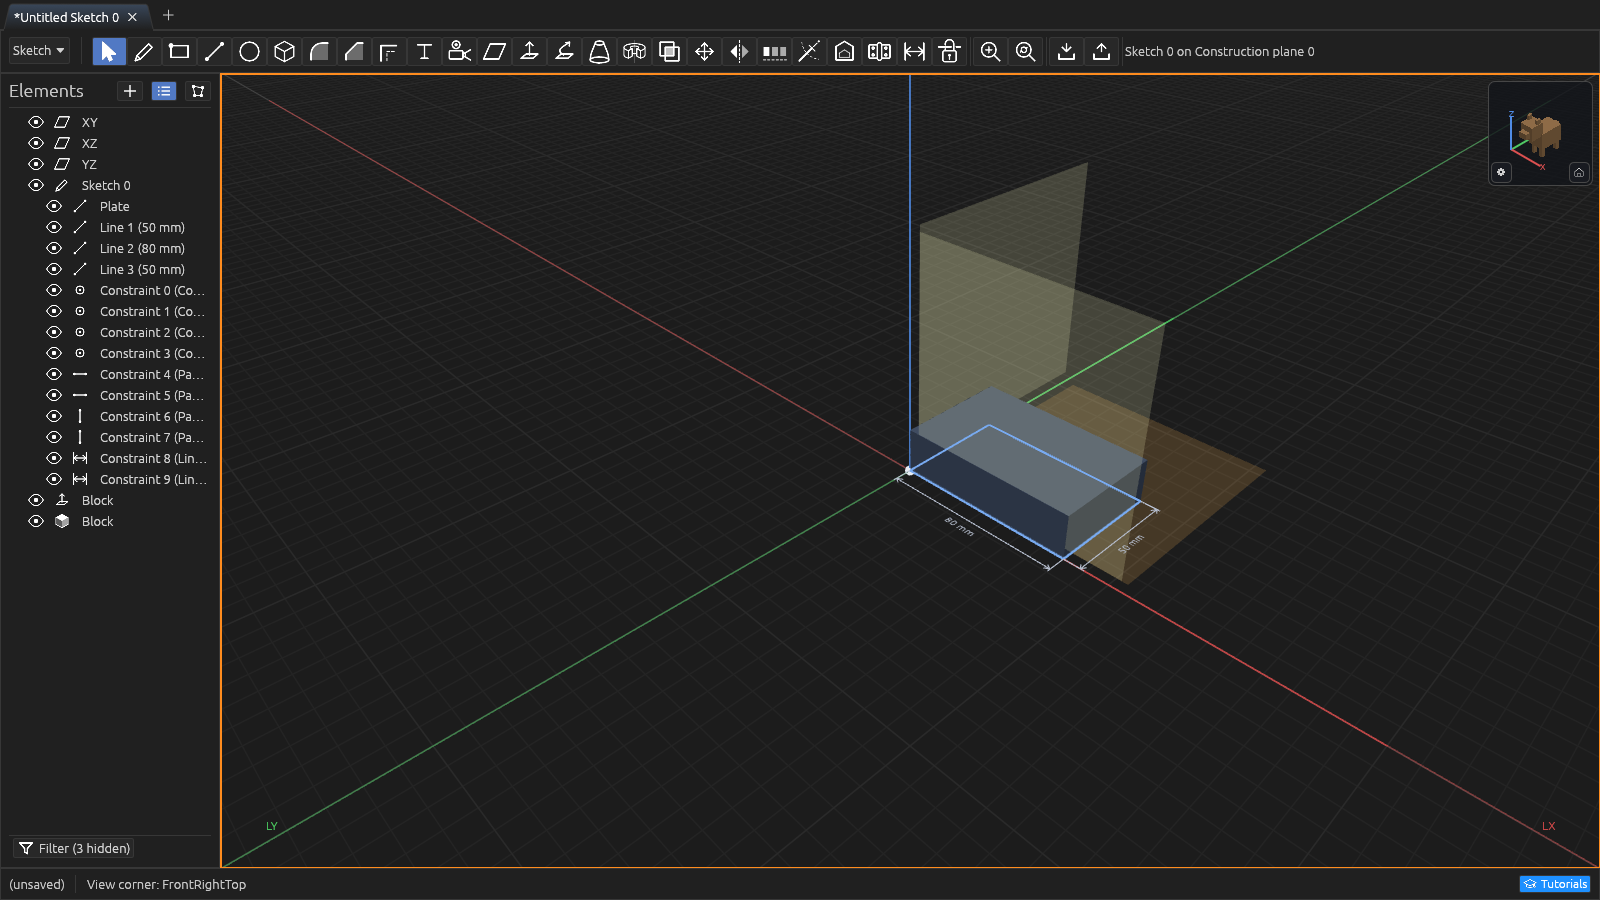Select the offset corner lines tool

(389, 51)
